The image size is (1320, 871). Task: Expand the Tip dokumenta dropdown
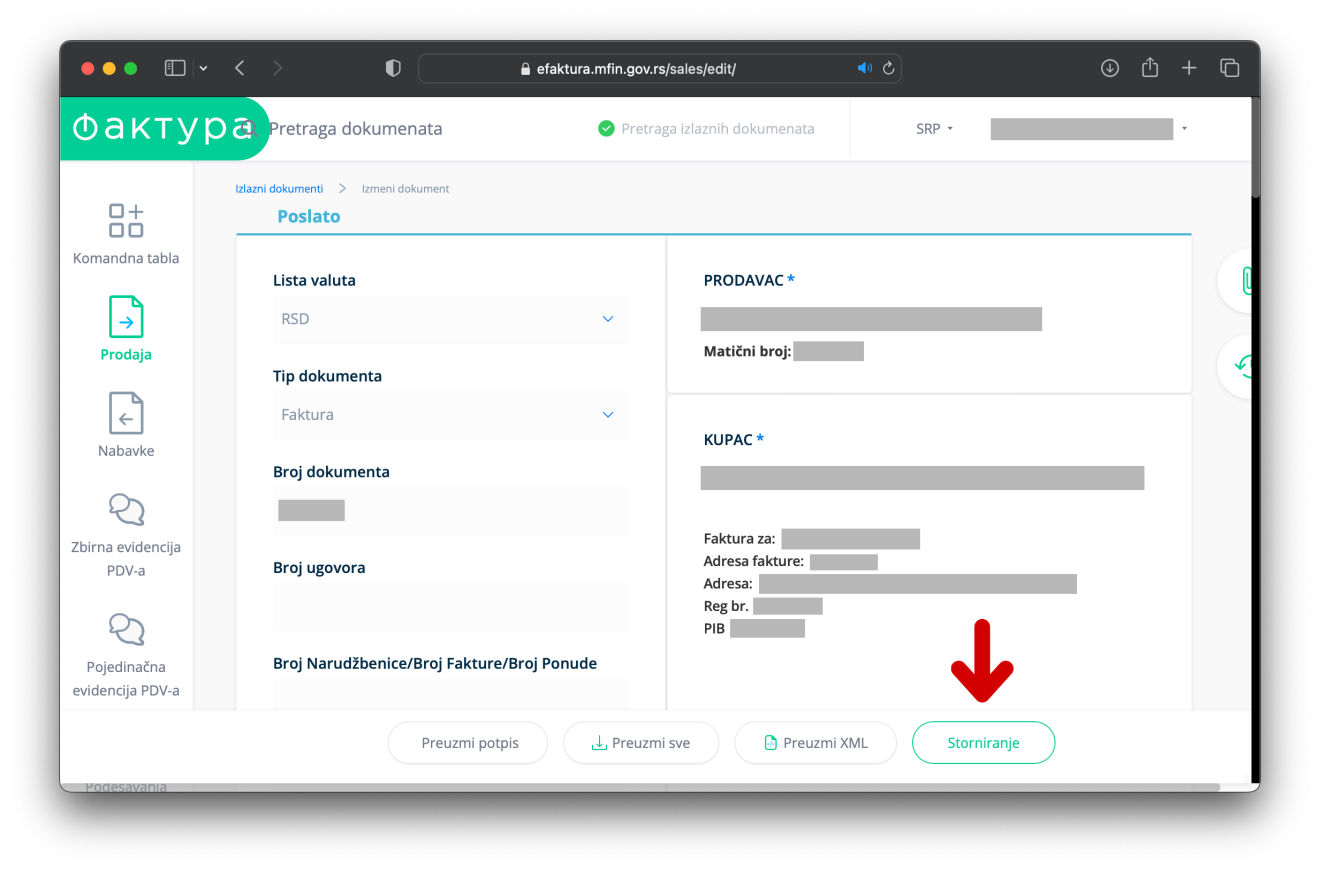click(x=450, y=415)
